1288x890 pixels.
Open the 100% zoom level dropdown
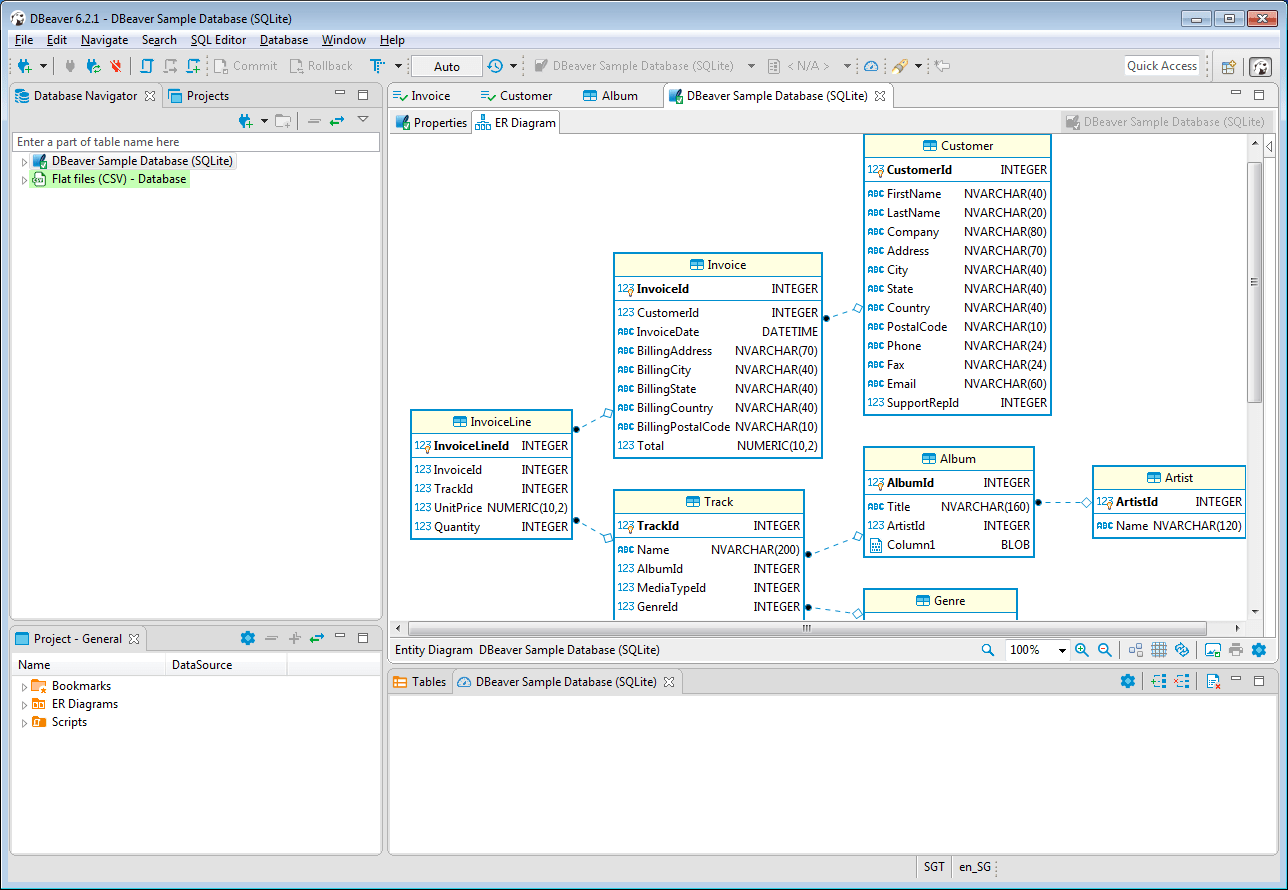(x=1062, y=650)
